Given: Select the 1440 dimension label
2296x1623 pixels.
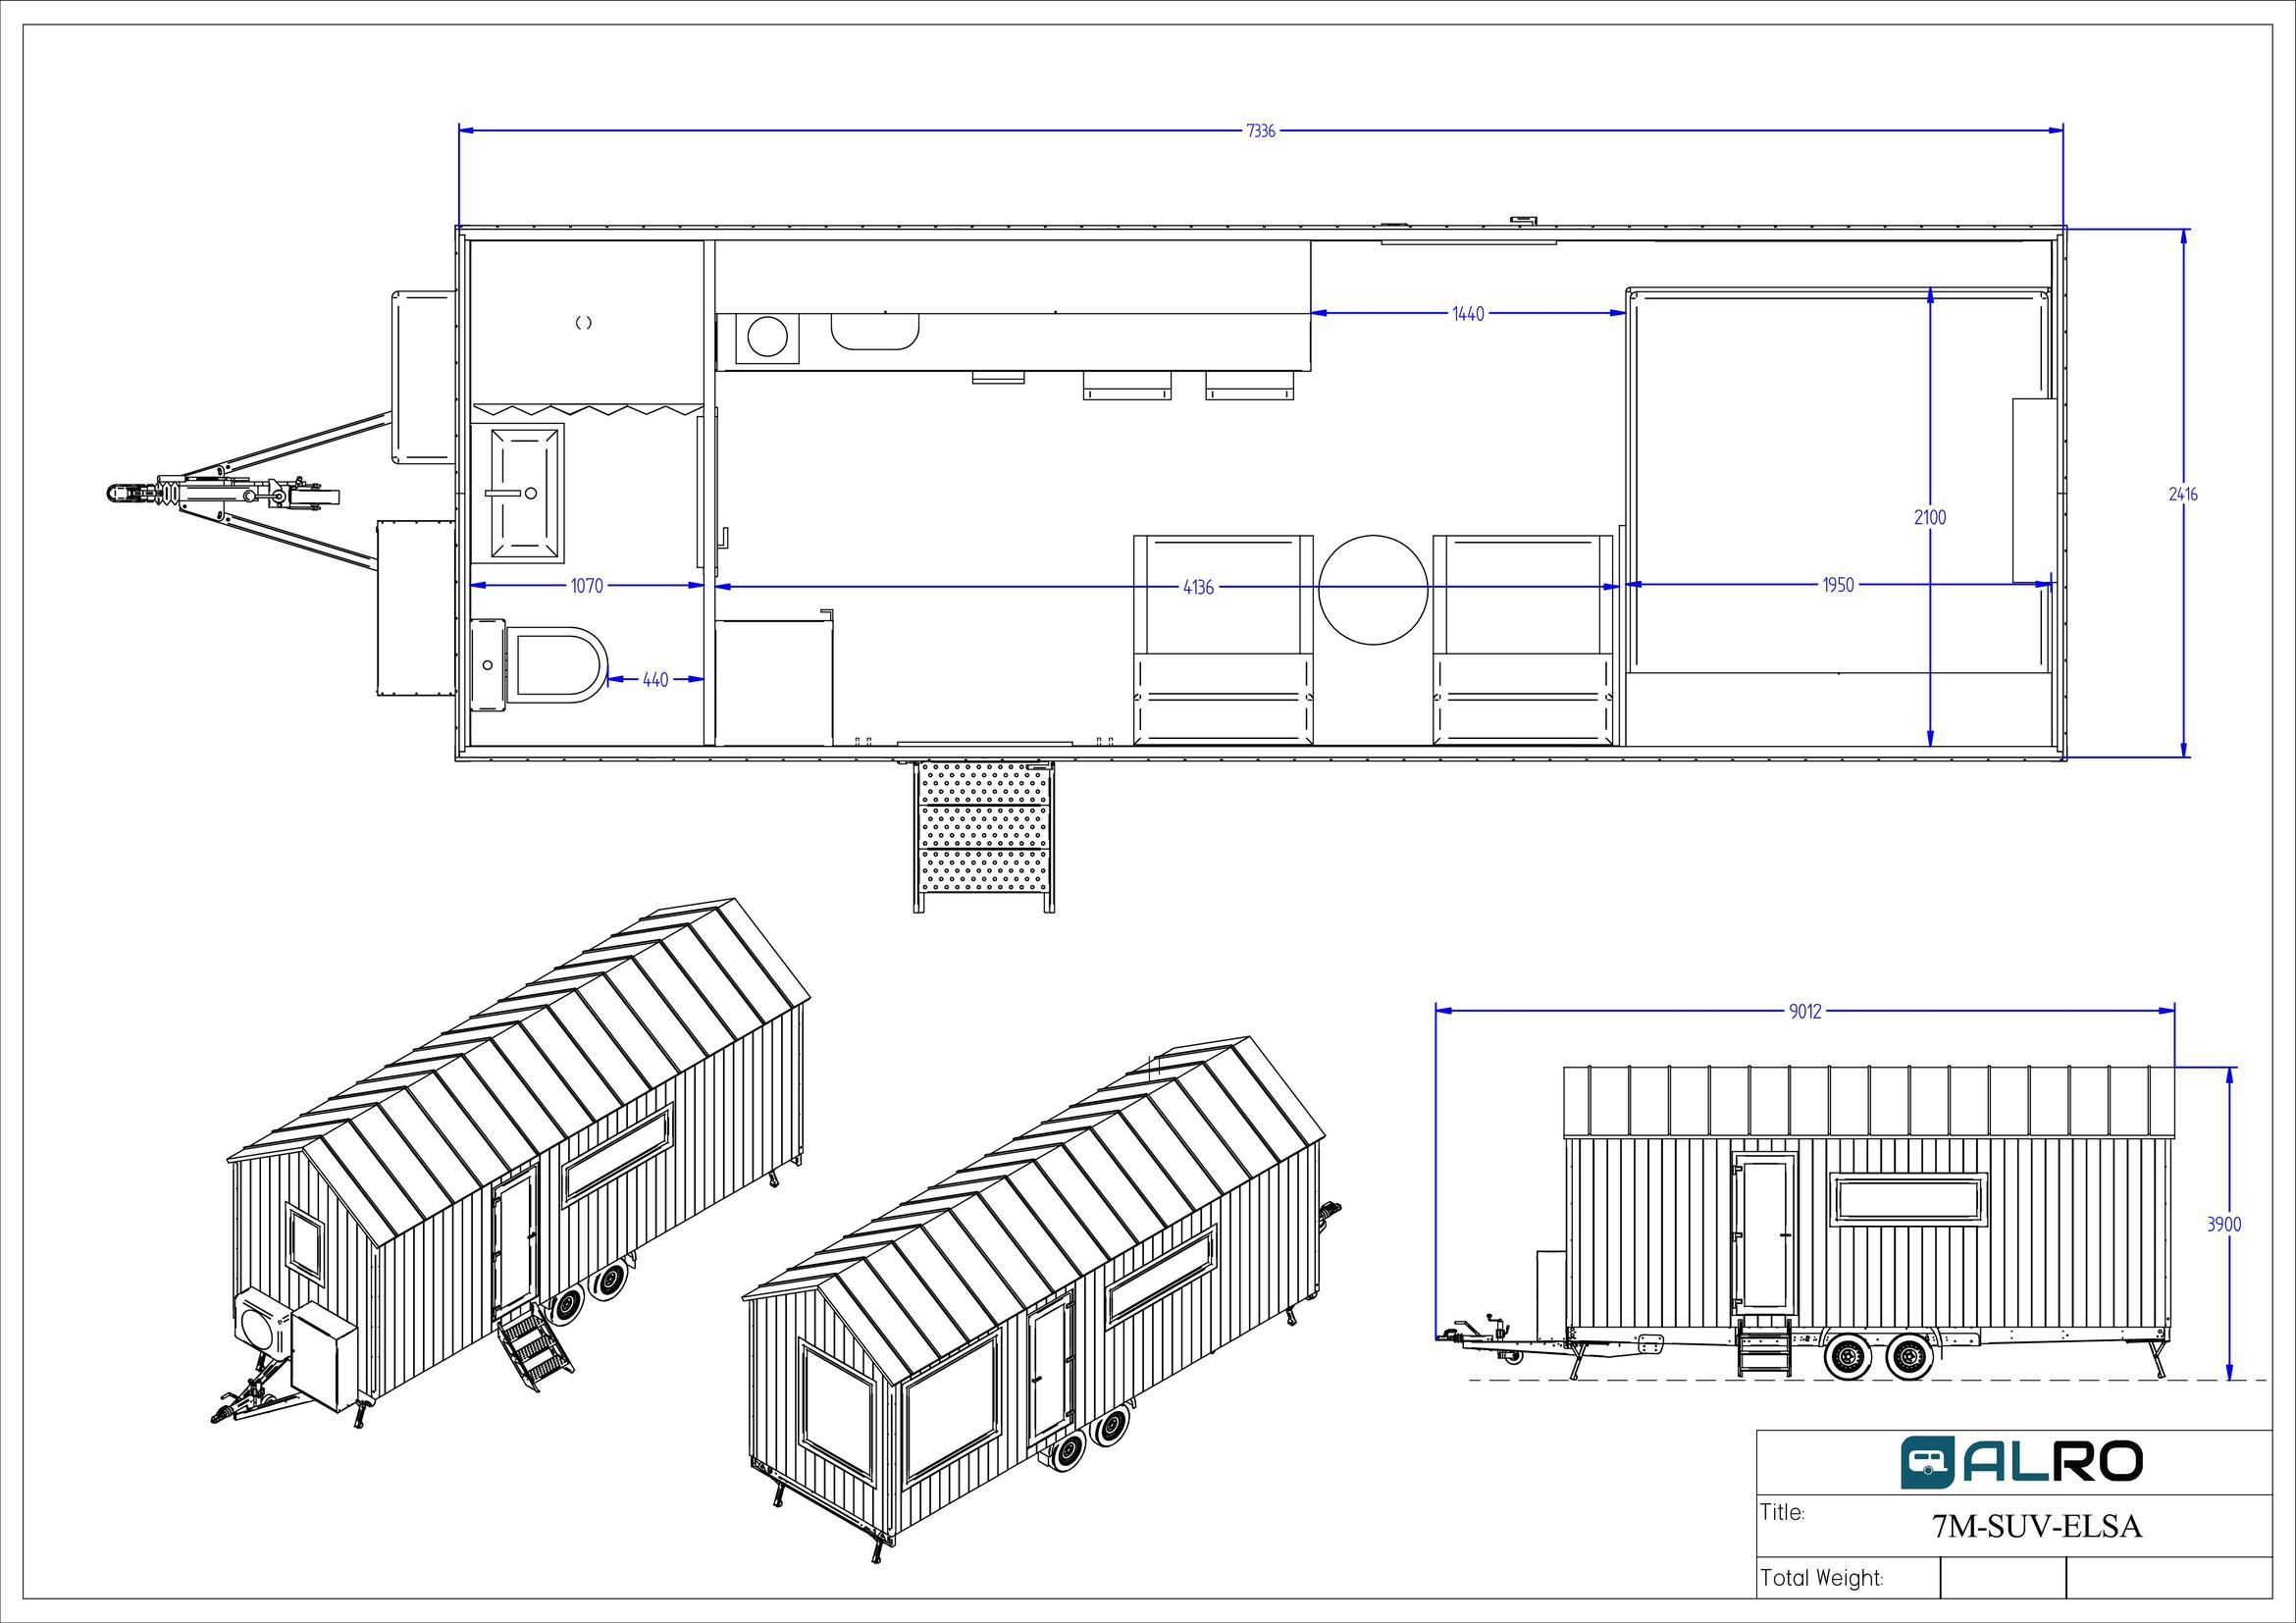Looking at the screenshot, I should pyautogui.click(x=1468, y=314).
